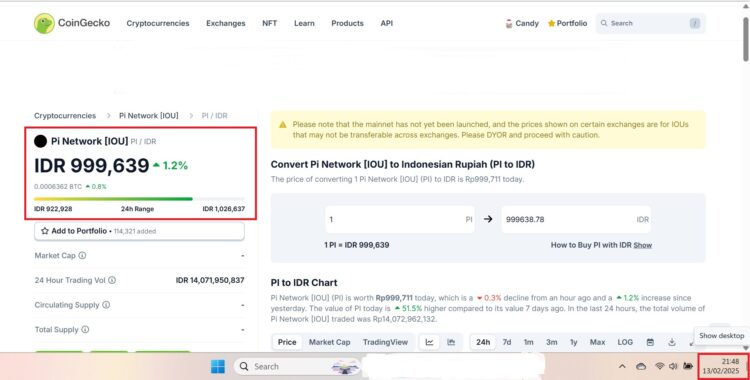The height and width of the screenshot is (380, 750).
Task: Select the 1y chart range
Action: 574,342
